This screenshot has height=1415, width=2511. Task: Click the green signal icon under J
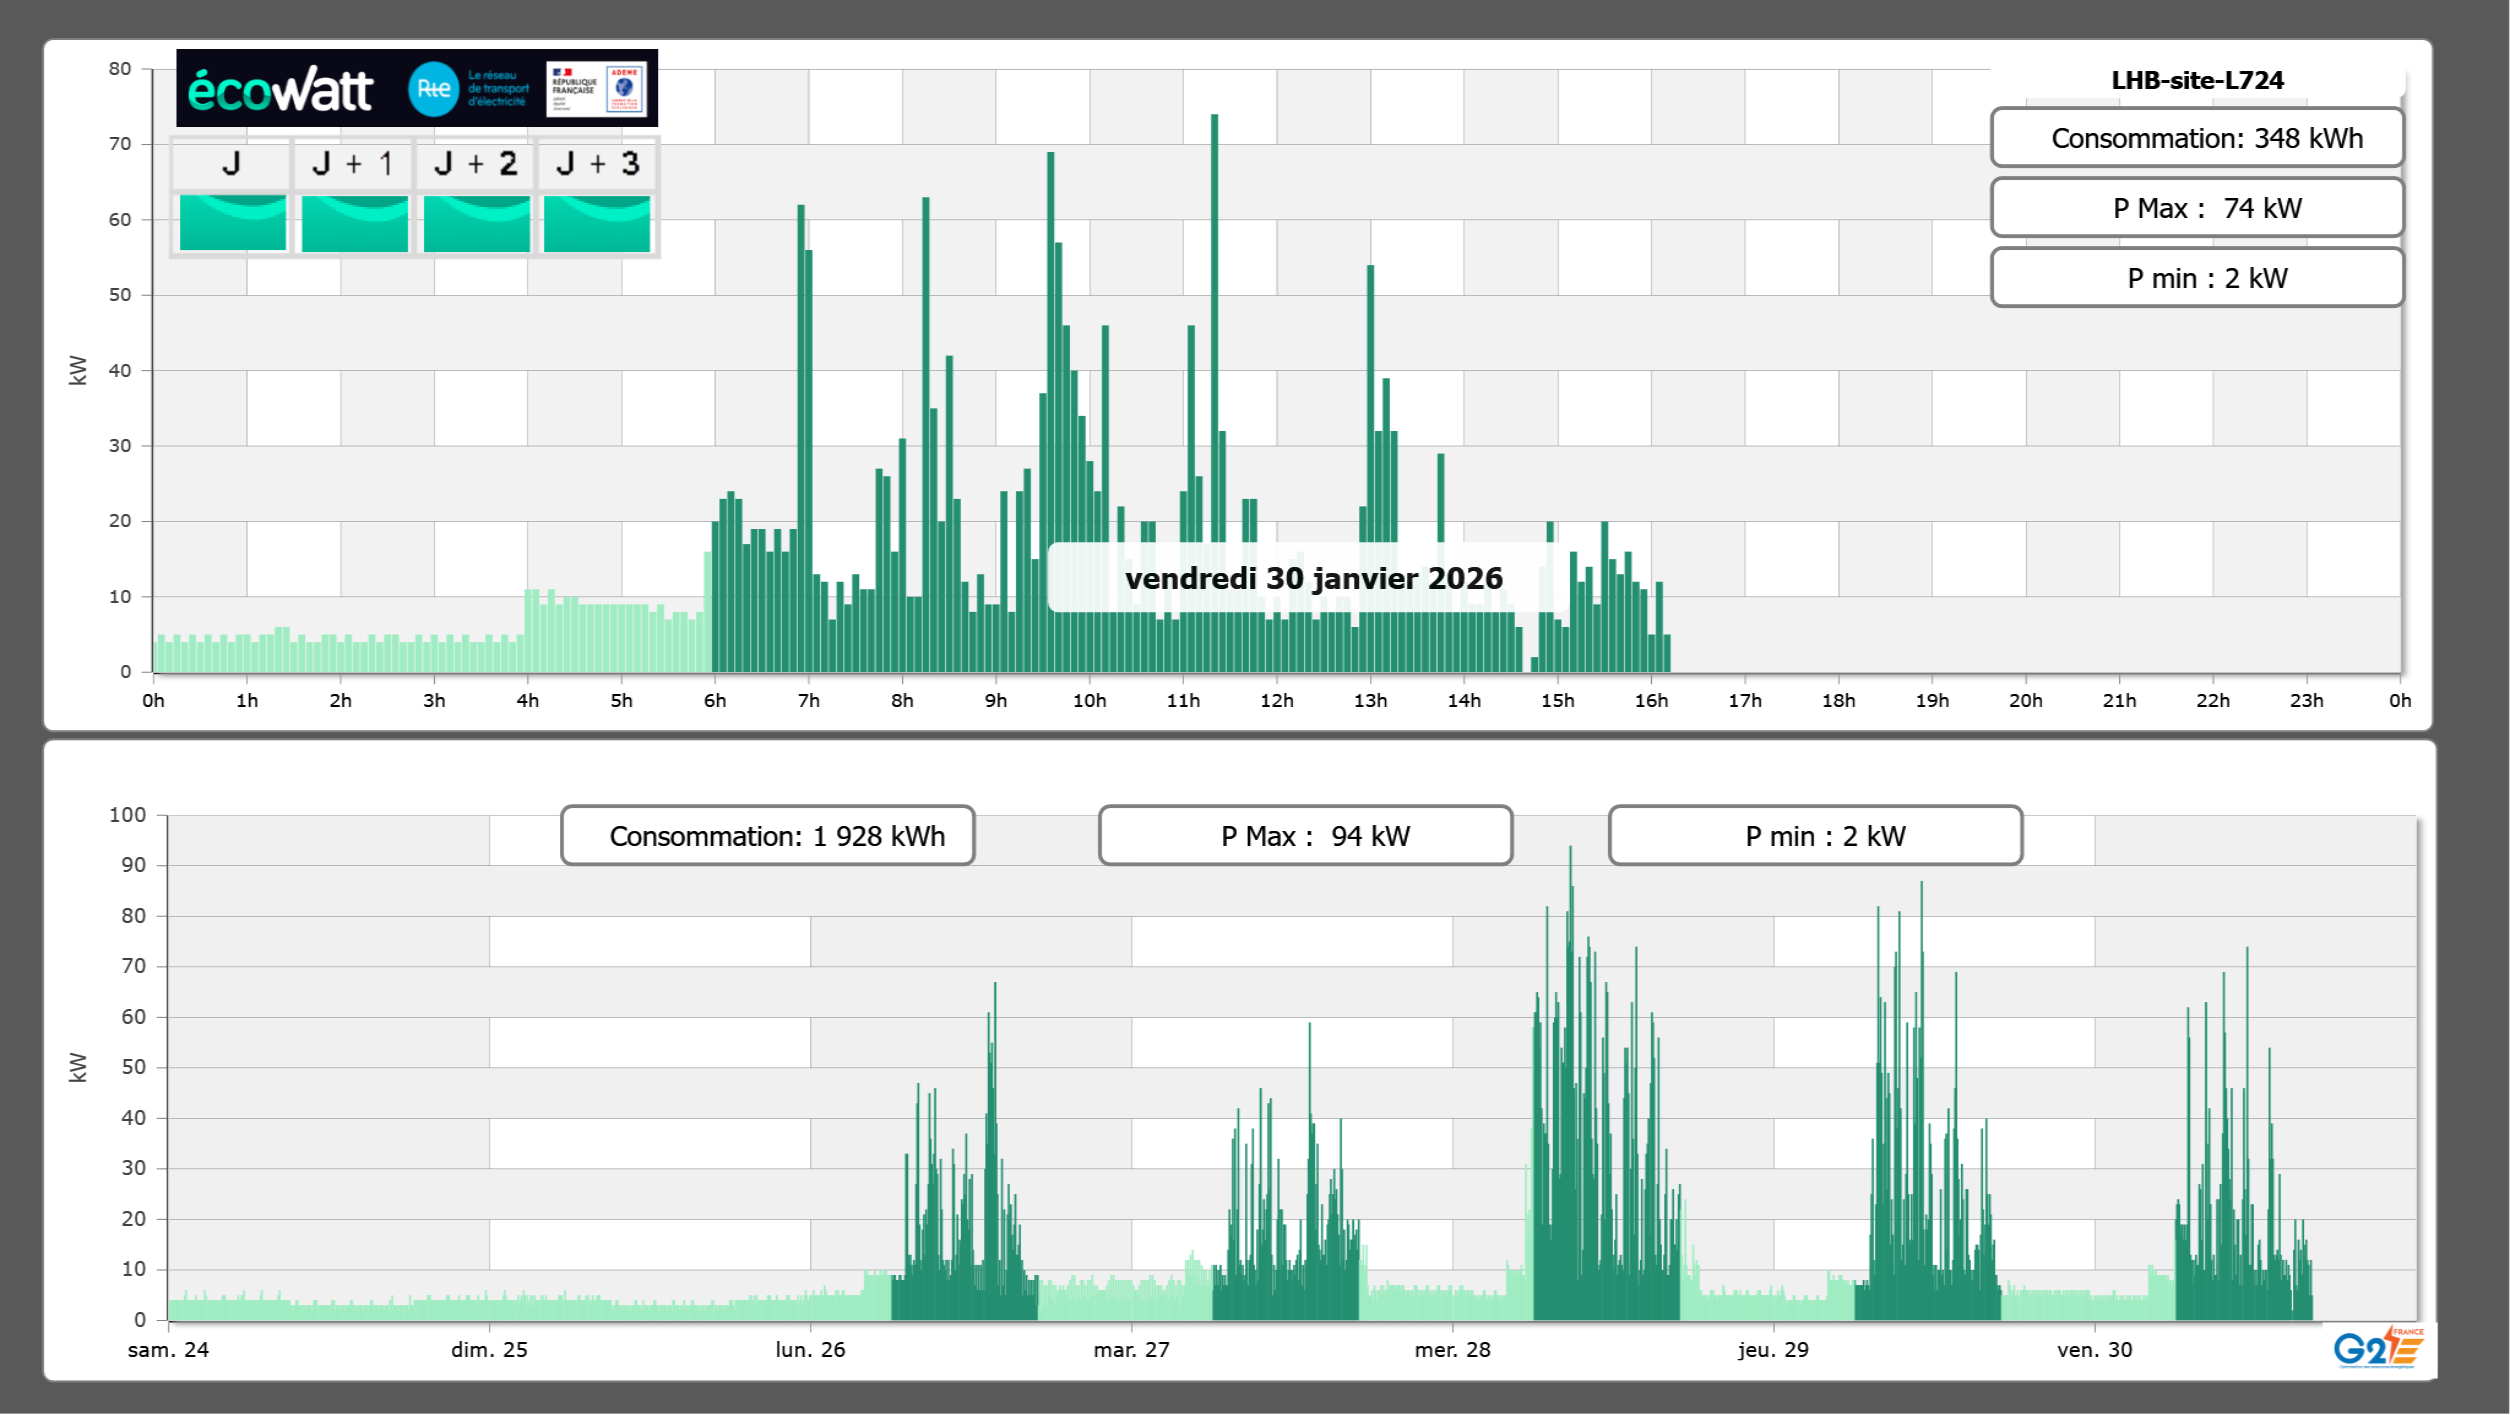232,223
